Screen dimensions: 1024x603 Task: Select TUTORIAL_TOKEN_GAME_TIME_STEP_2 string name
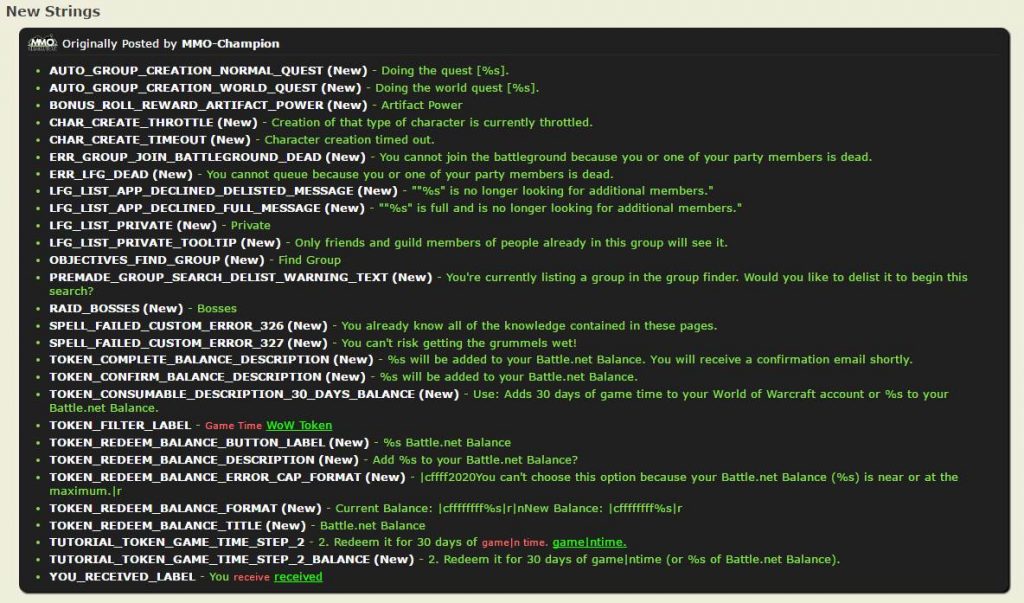177,542
